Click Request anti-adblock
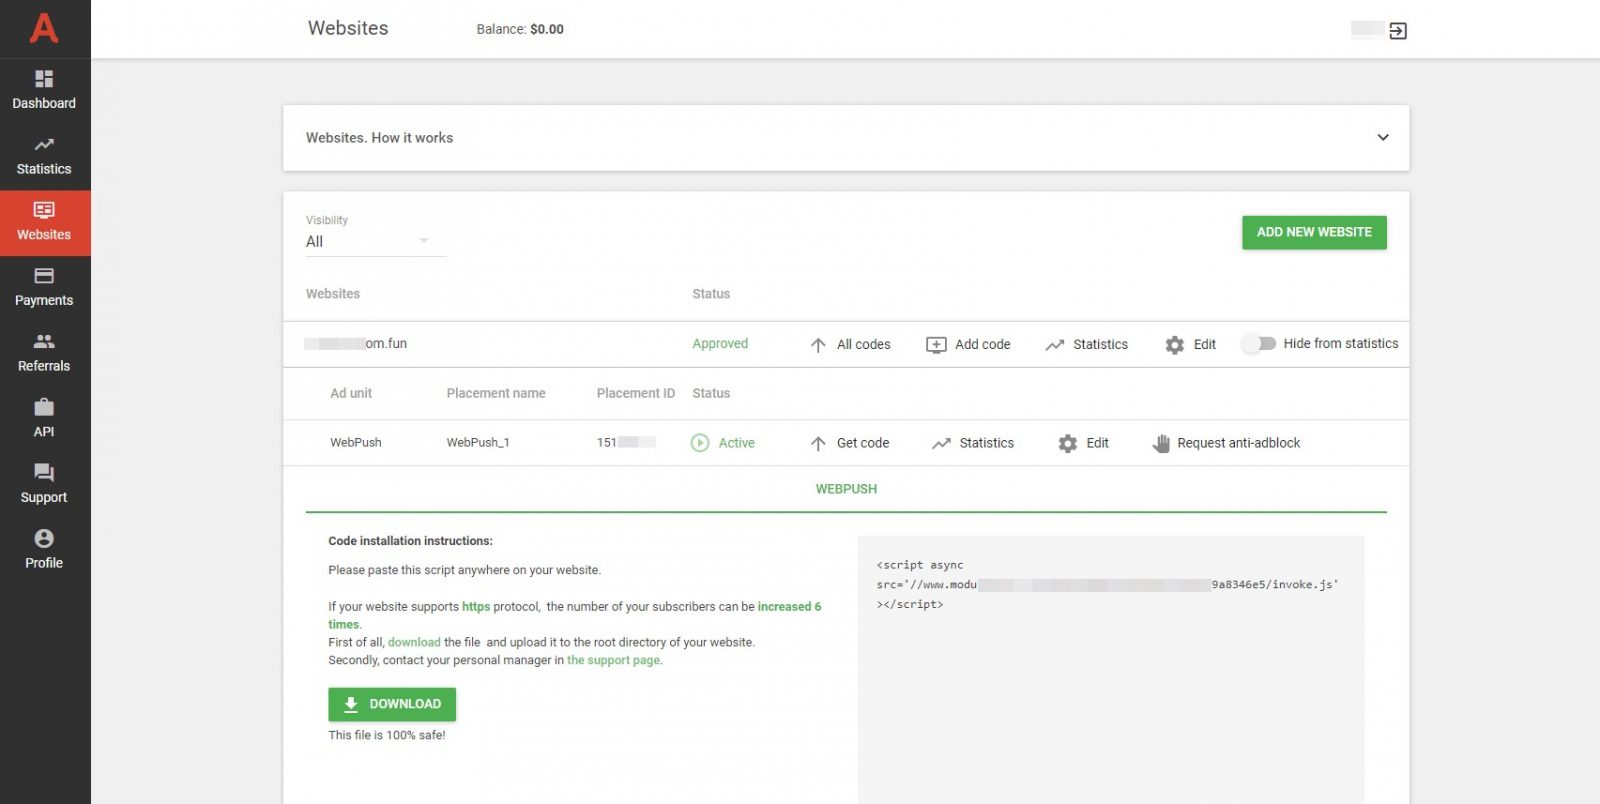1600x804 pixels. click(1239, 443)
